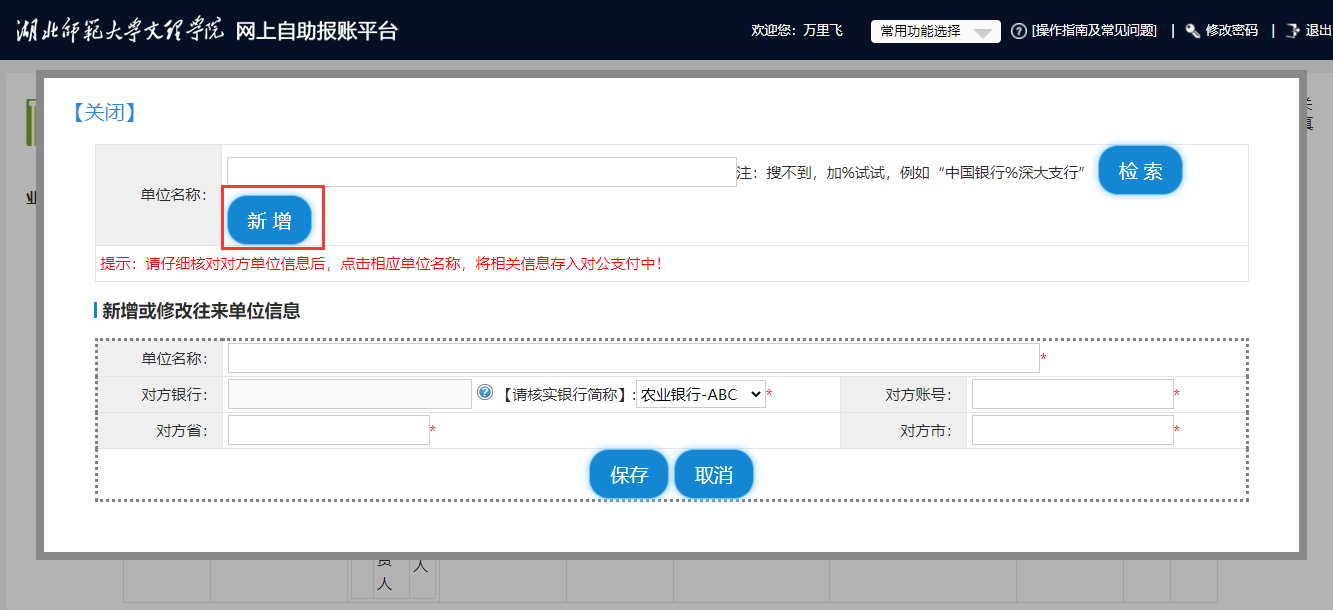Open the 常用功能选择 dropdown
Screen dimensions: 1333x610
click(x=935, y=32)
